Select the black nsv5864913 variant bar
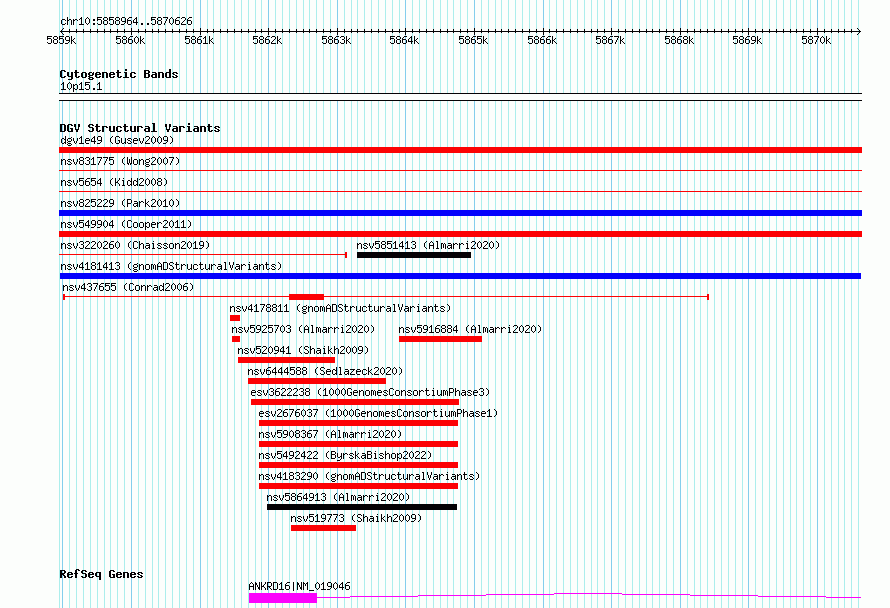Image resolution: width=890 pixels, height=608 pixels. (x=362, y=507)
